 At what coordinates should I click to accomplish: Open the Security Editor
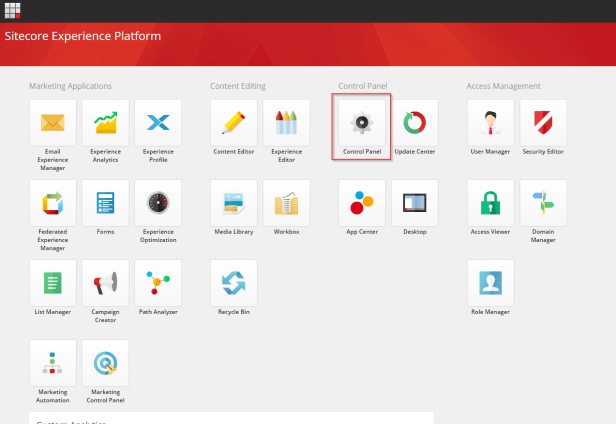click(543, 123)
